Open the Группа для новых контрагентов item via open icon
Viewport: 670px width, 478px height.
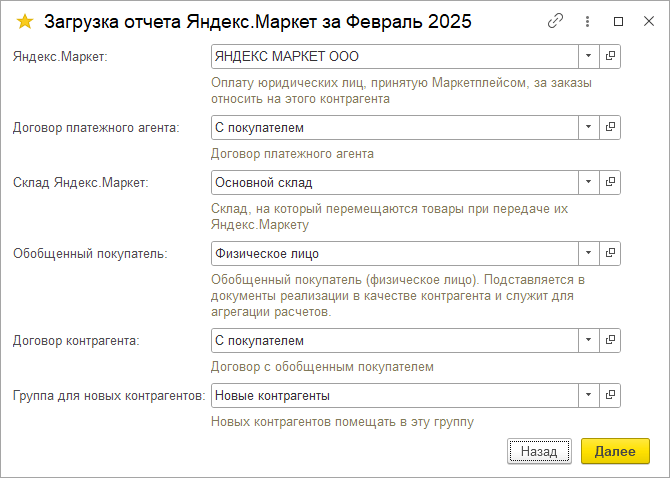611,396
